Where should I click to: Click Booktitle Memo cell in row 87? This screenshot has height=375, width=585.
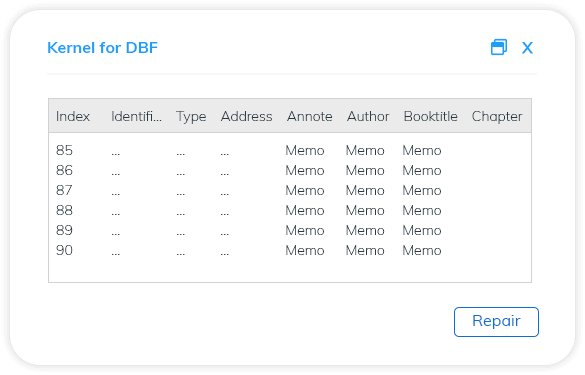click(x=422, y=190)
